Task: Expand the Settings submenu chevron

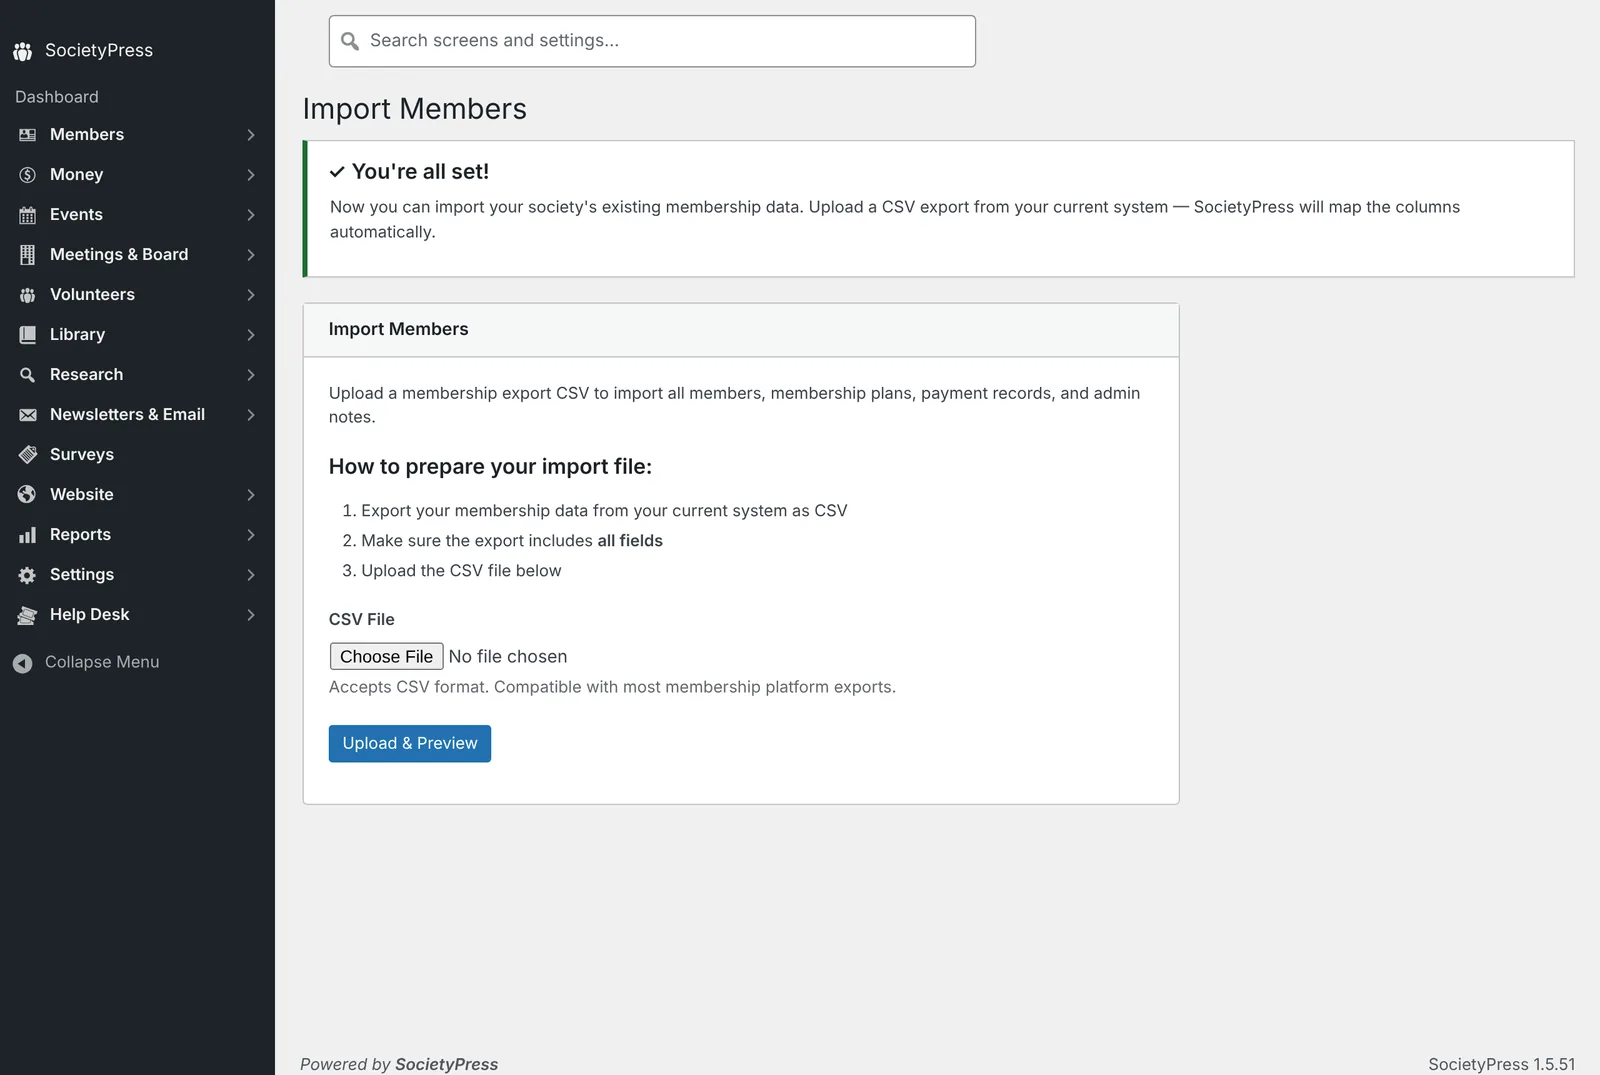Action: 251,575
